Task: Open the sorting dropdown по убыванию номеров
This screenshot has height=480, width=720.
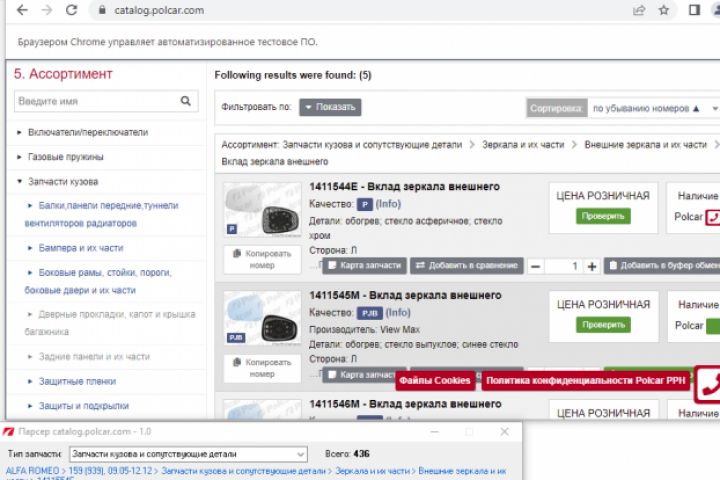Action: [653, 108]
